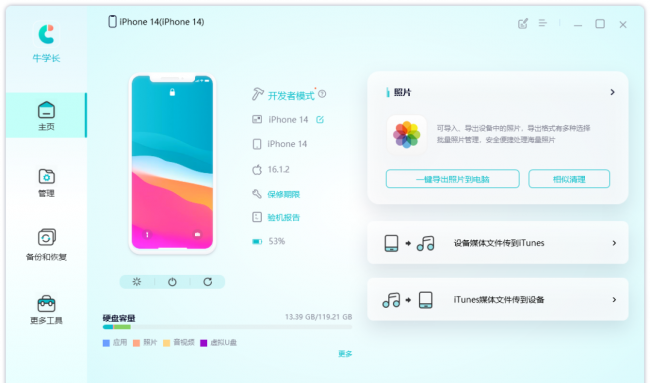
Task: Open the 备份和恢复 backup and restore tab
Action: (46, 245)
